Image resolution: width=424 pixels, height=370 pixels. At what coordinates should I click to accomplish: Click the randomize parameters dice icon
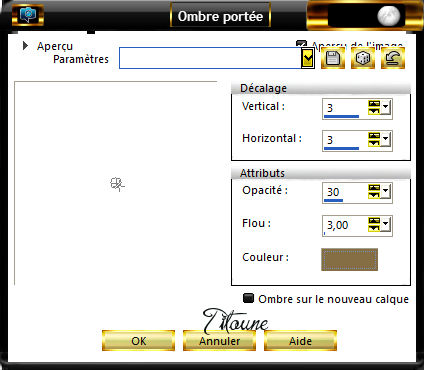point(363,58)
